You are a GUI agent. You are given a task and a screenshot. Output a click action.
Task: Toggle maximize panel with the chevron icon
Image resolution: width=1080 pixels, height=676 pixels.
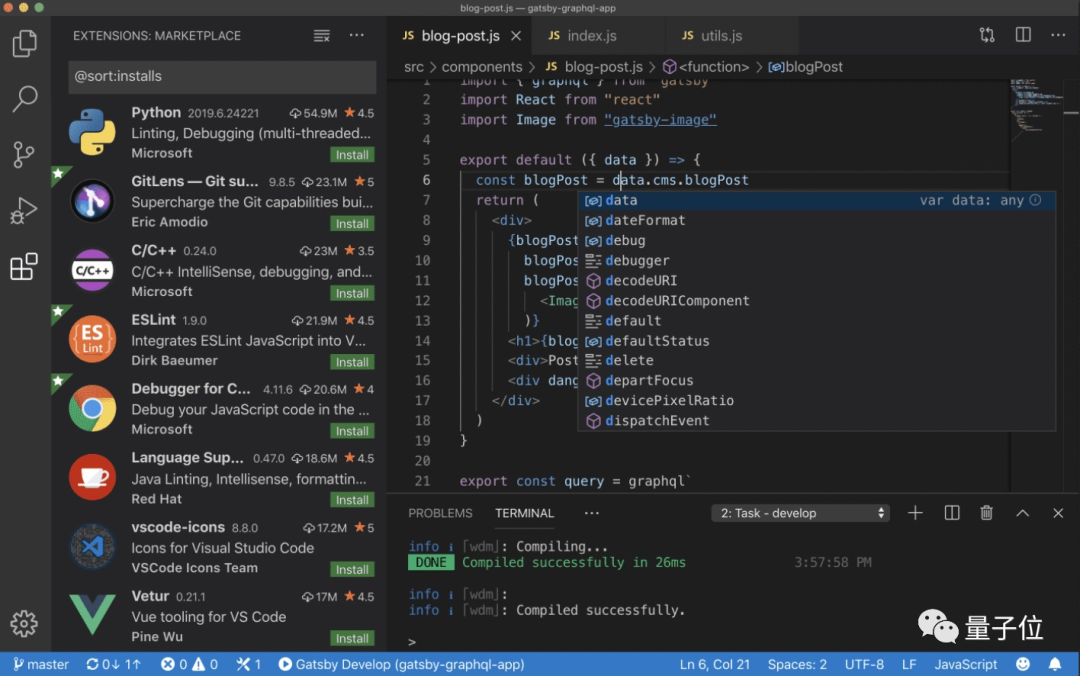tap(1022, 512)
